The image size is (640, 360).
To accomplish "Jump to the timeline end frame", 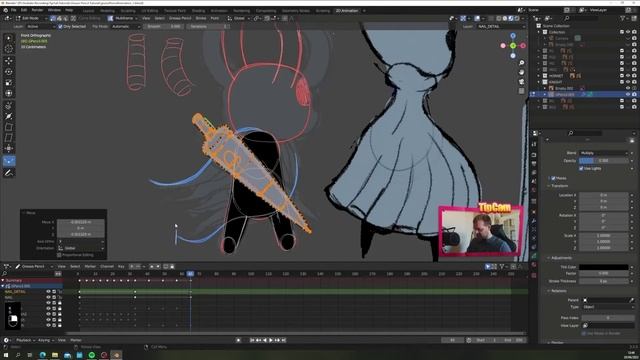I will coord(283,340).
